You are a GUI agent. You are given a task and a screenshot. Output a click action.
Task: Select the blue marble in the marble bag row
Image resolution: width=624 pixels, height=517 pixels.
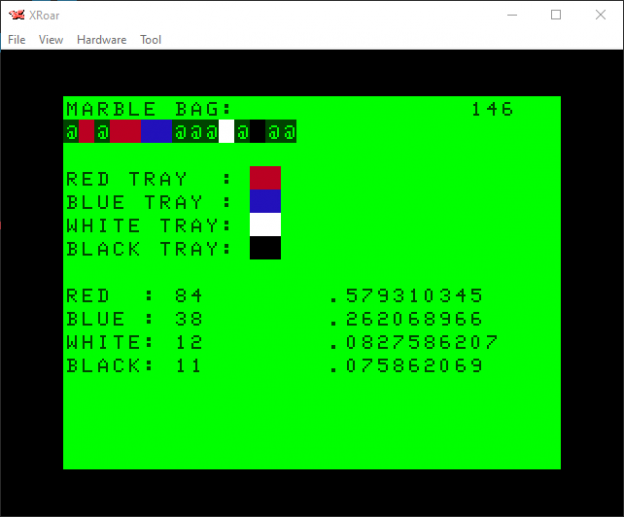click(x=157, y=132)
